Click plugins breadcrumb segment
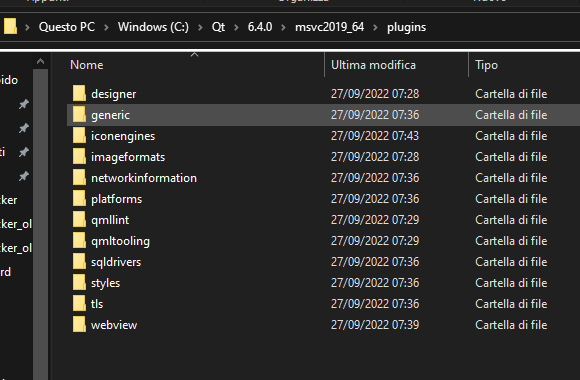The image size is (580, 380). (x=406, y=27)
